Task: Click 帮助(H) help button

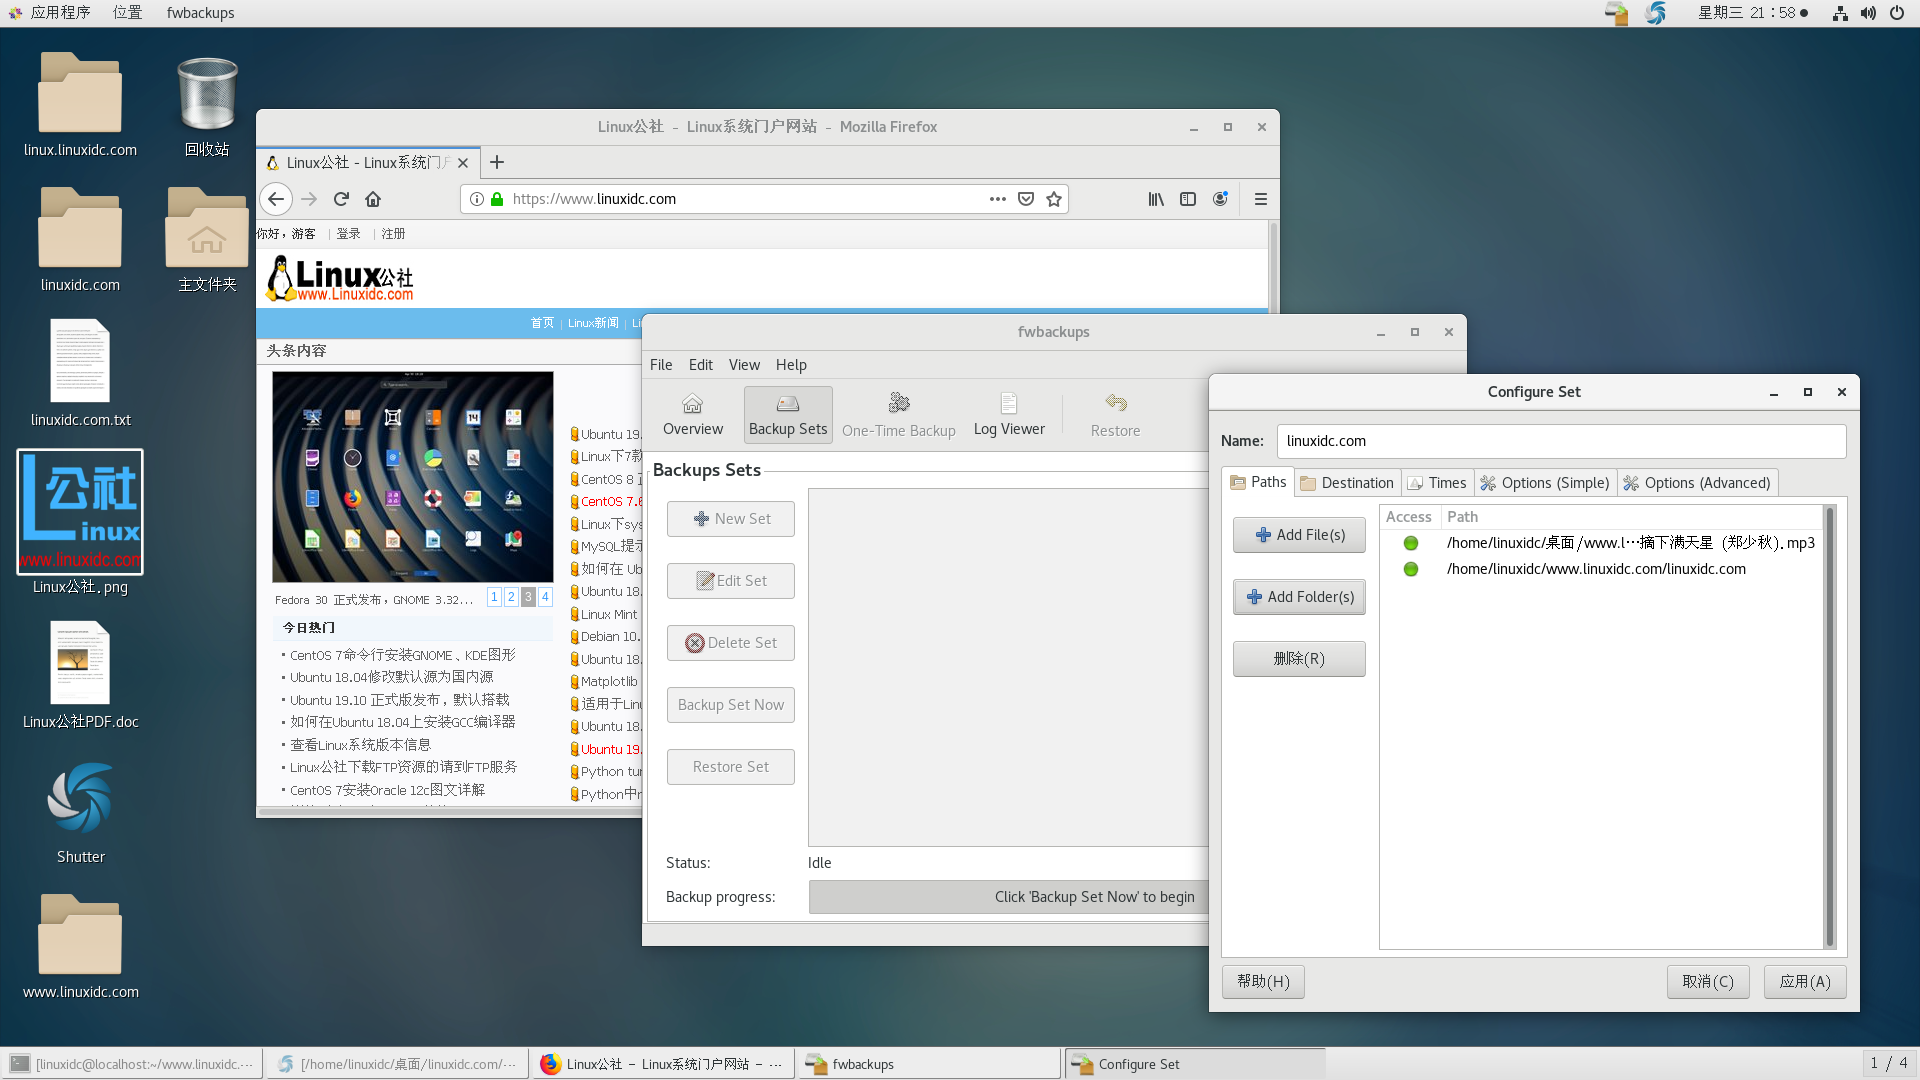Action: coord(1263,982)
